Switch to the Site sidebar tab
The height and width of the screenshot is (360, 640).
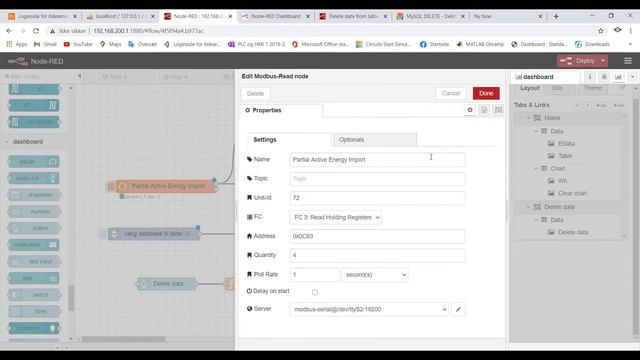[557, 88]
